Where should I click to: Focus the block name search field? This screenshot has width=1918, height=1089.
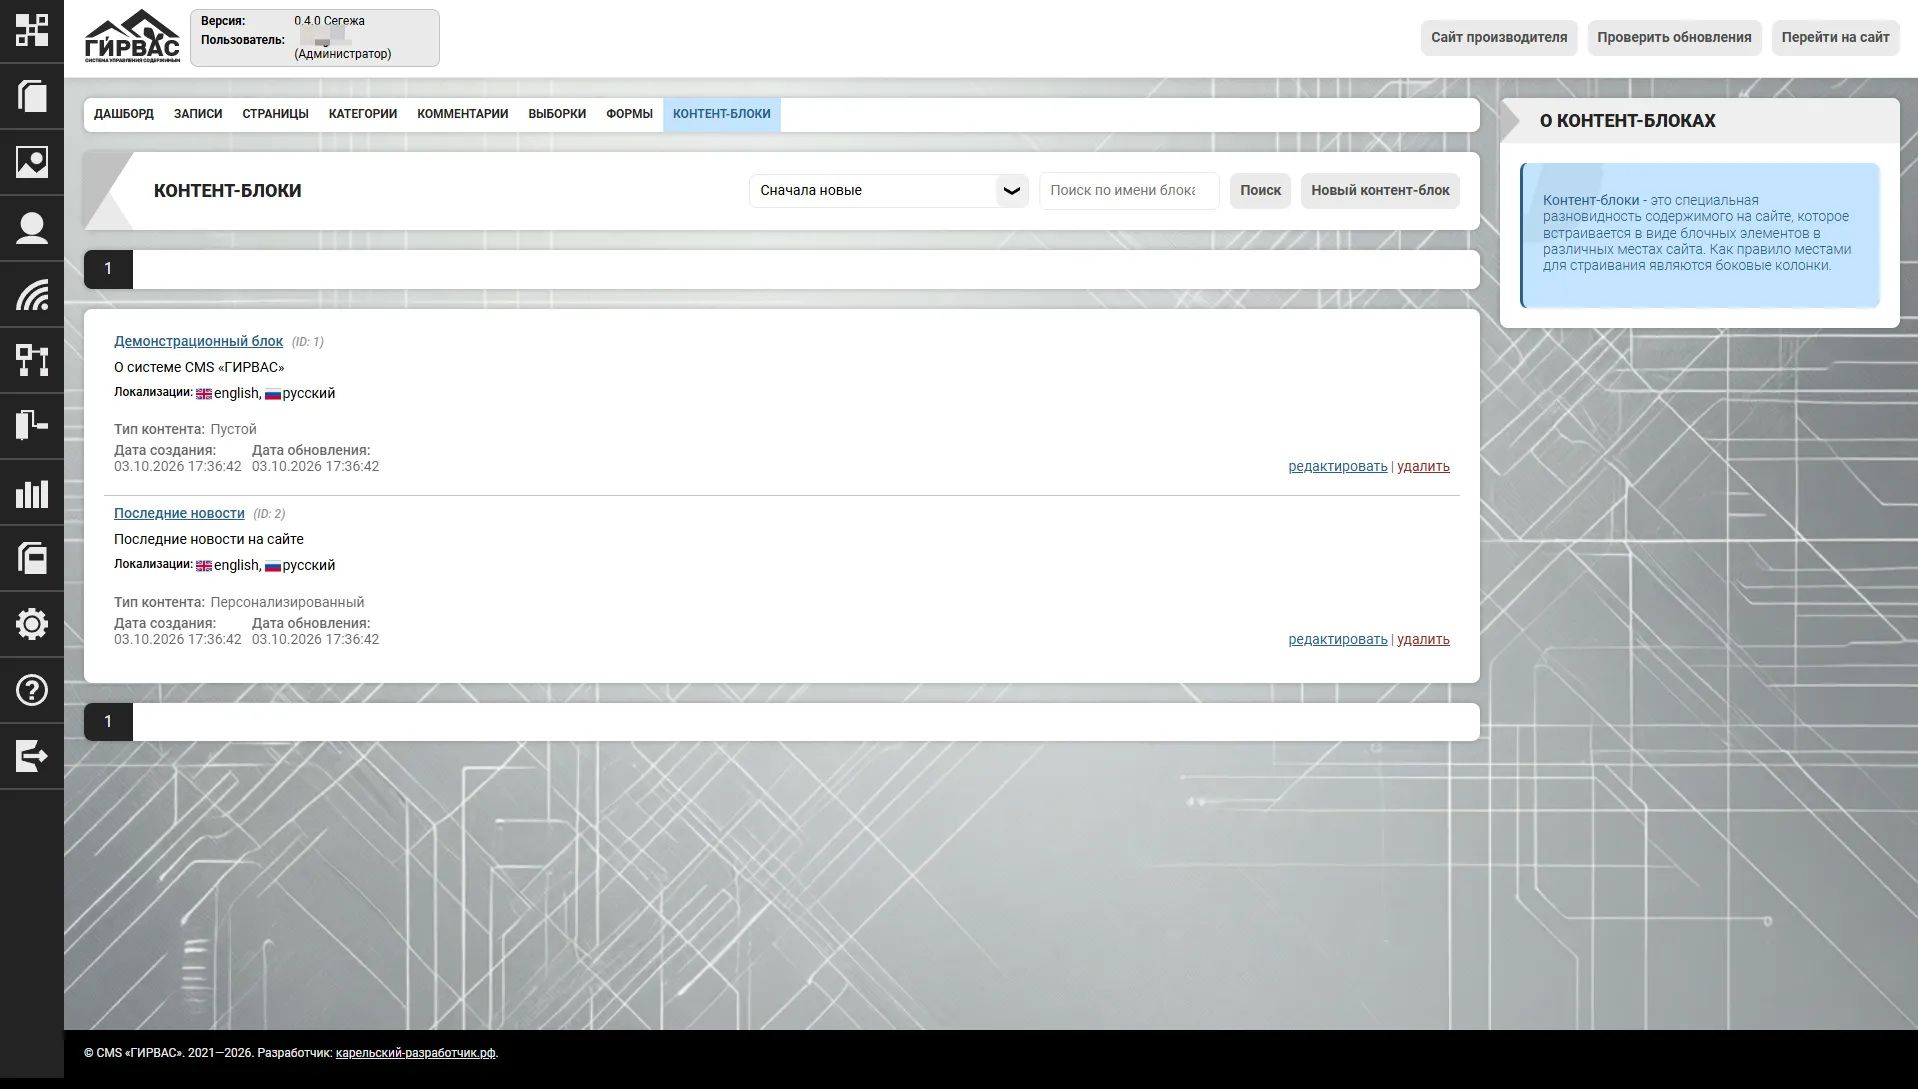pos(1129,190)
